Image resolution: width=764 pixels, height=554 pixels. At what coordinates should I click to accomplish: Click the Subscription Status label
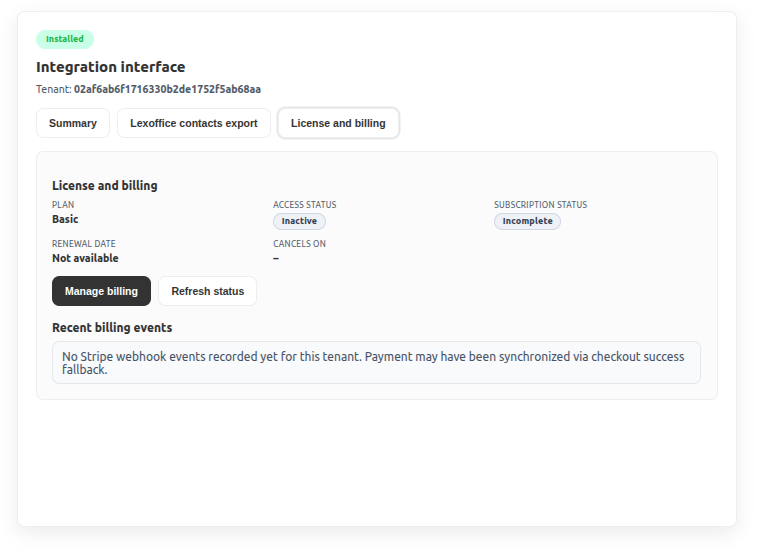[x=540, y=205]
